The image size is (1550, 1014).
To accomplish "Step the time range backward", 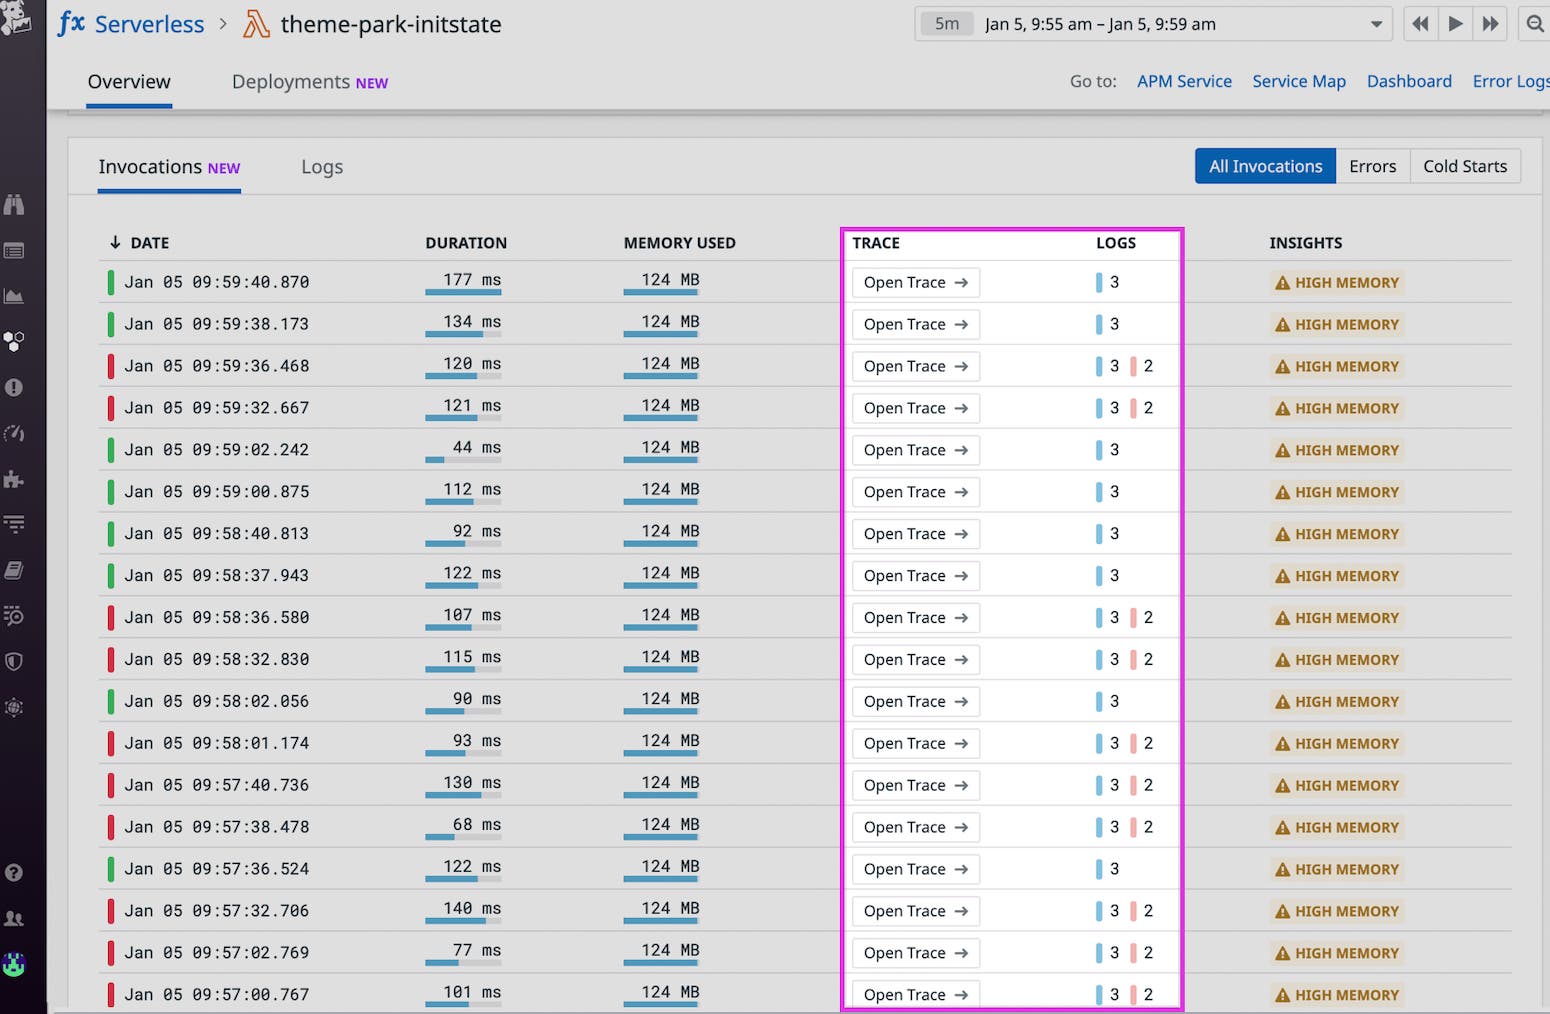I will point(1419,24).
